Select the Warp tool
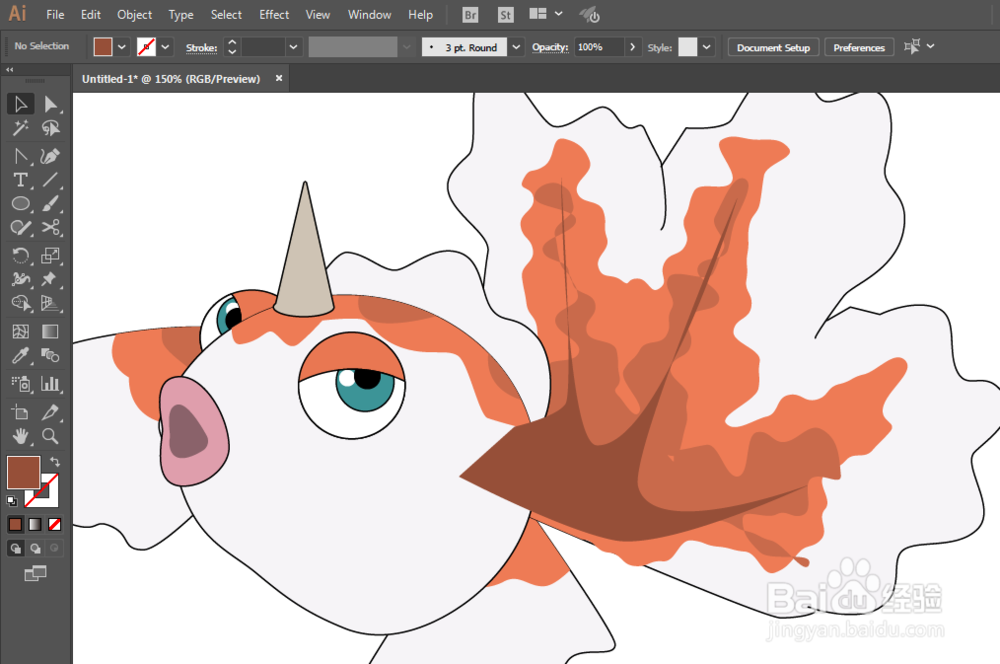1000x664 pixels. [20, 279]
